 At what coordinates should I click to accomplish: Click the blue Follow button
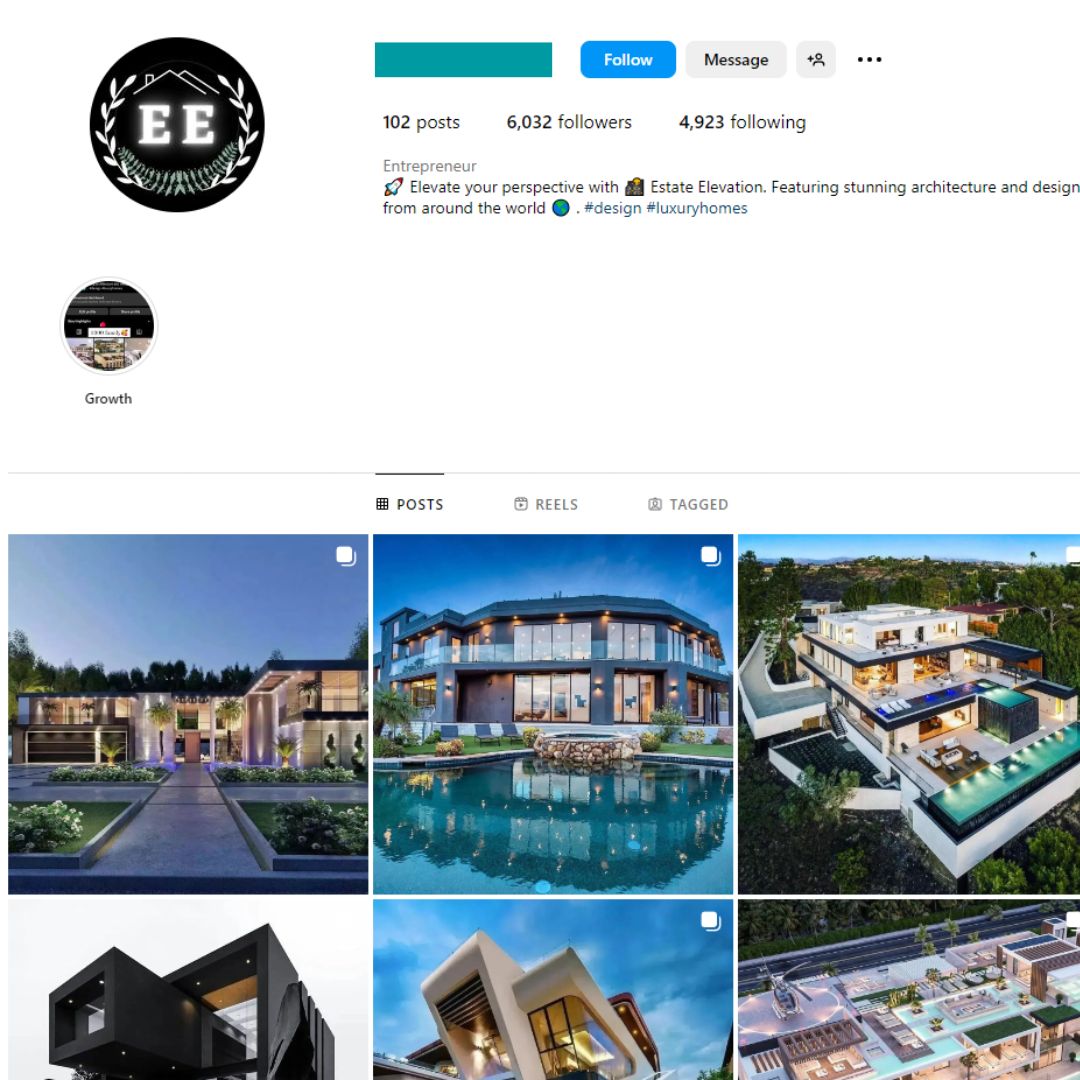[x=627, y=60]
